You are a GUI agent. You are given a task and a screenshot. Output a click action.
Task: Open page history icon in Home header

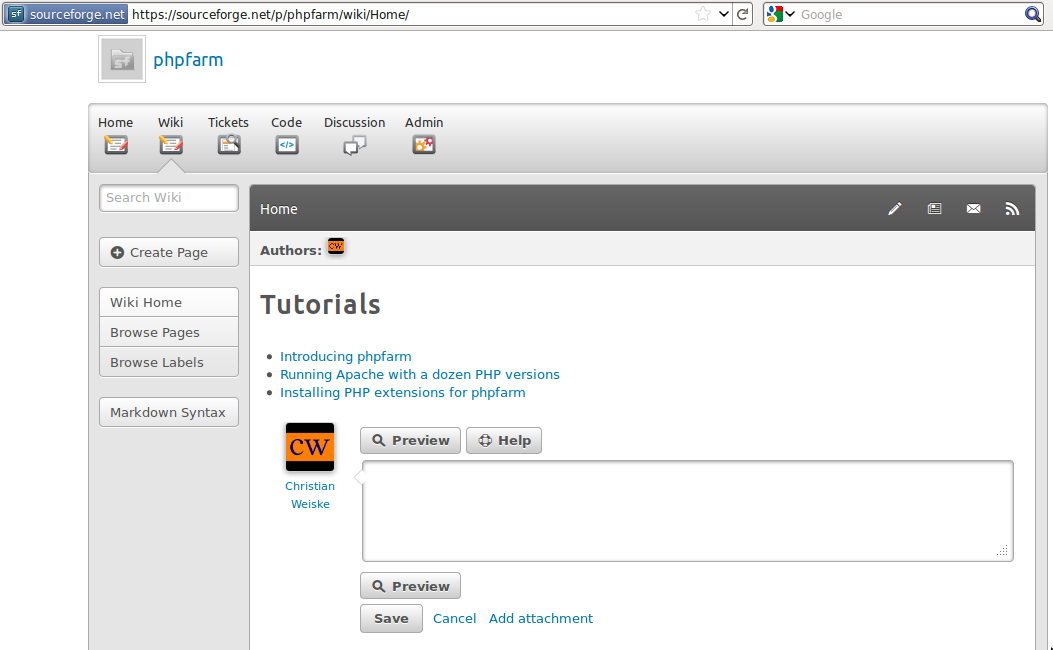click(934, 209)
